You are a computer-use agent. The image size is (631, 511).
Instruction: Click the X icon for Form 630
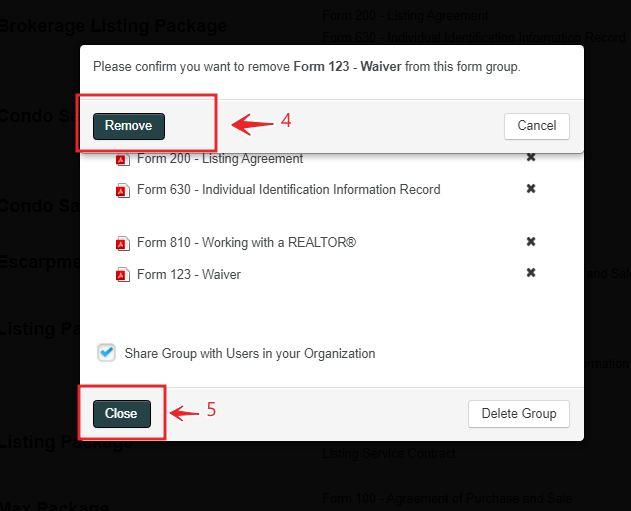click(531, 189)
